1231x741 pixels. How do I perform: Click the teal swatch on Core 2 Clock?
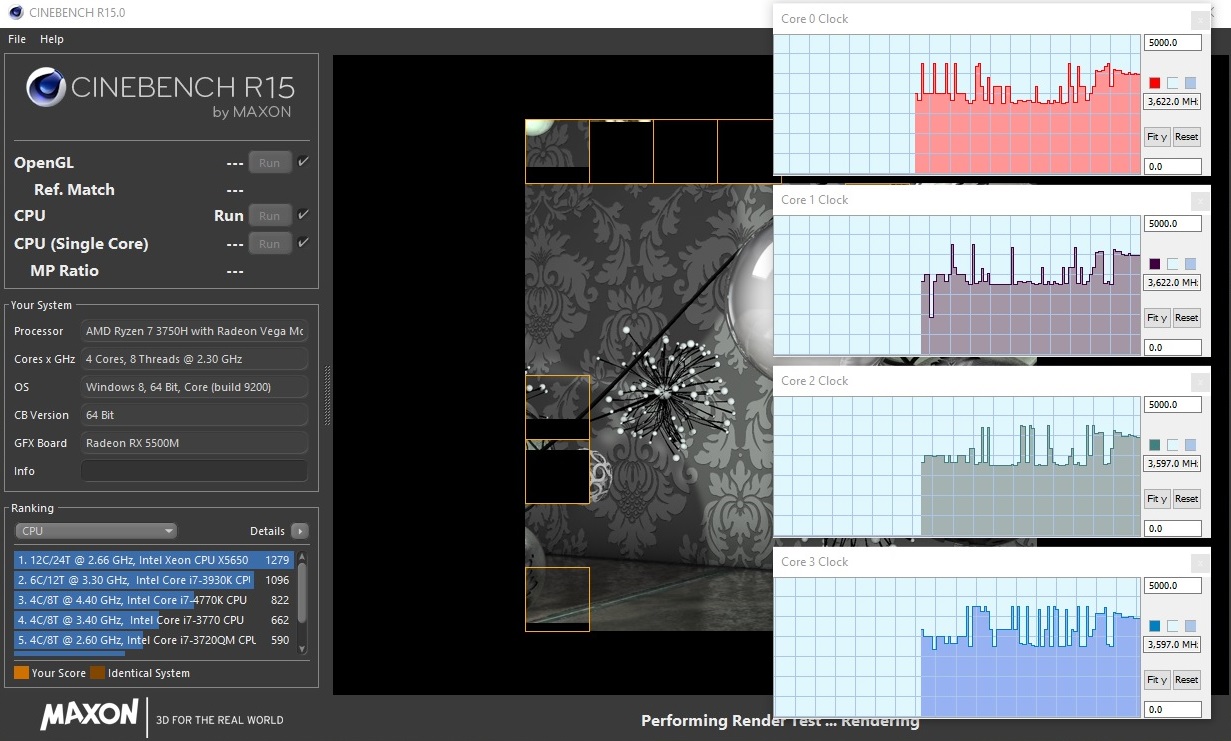point(1155,445)
